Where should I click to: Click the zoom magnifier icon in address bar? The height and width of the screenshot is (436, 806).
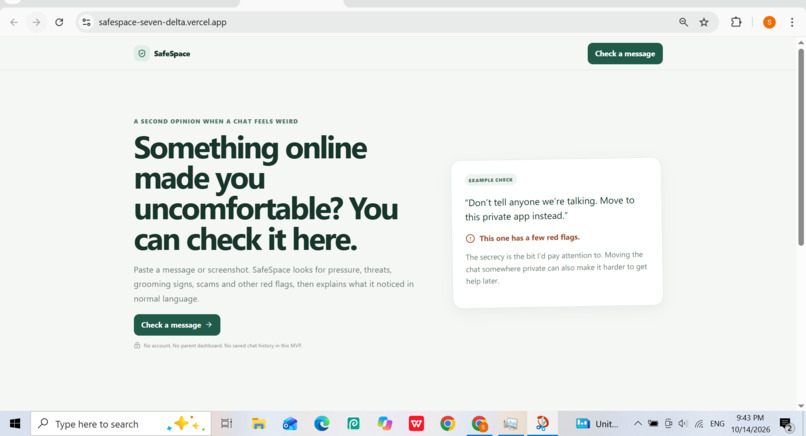tap(683, 22)
